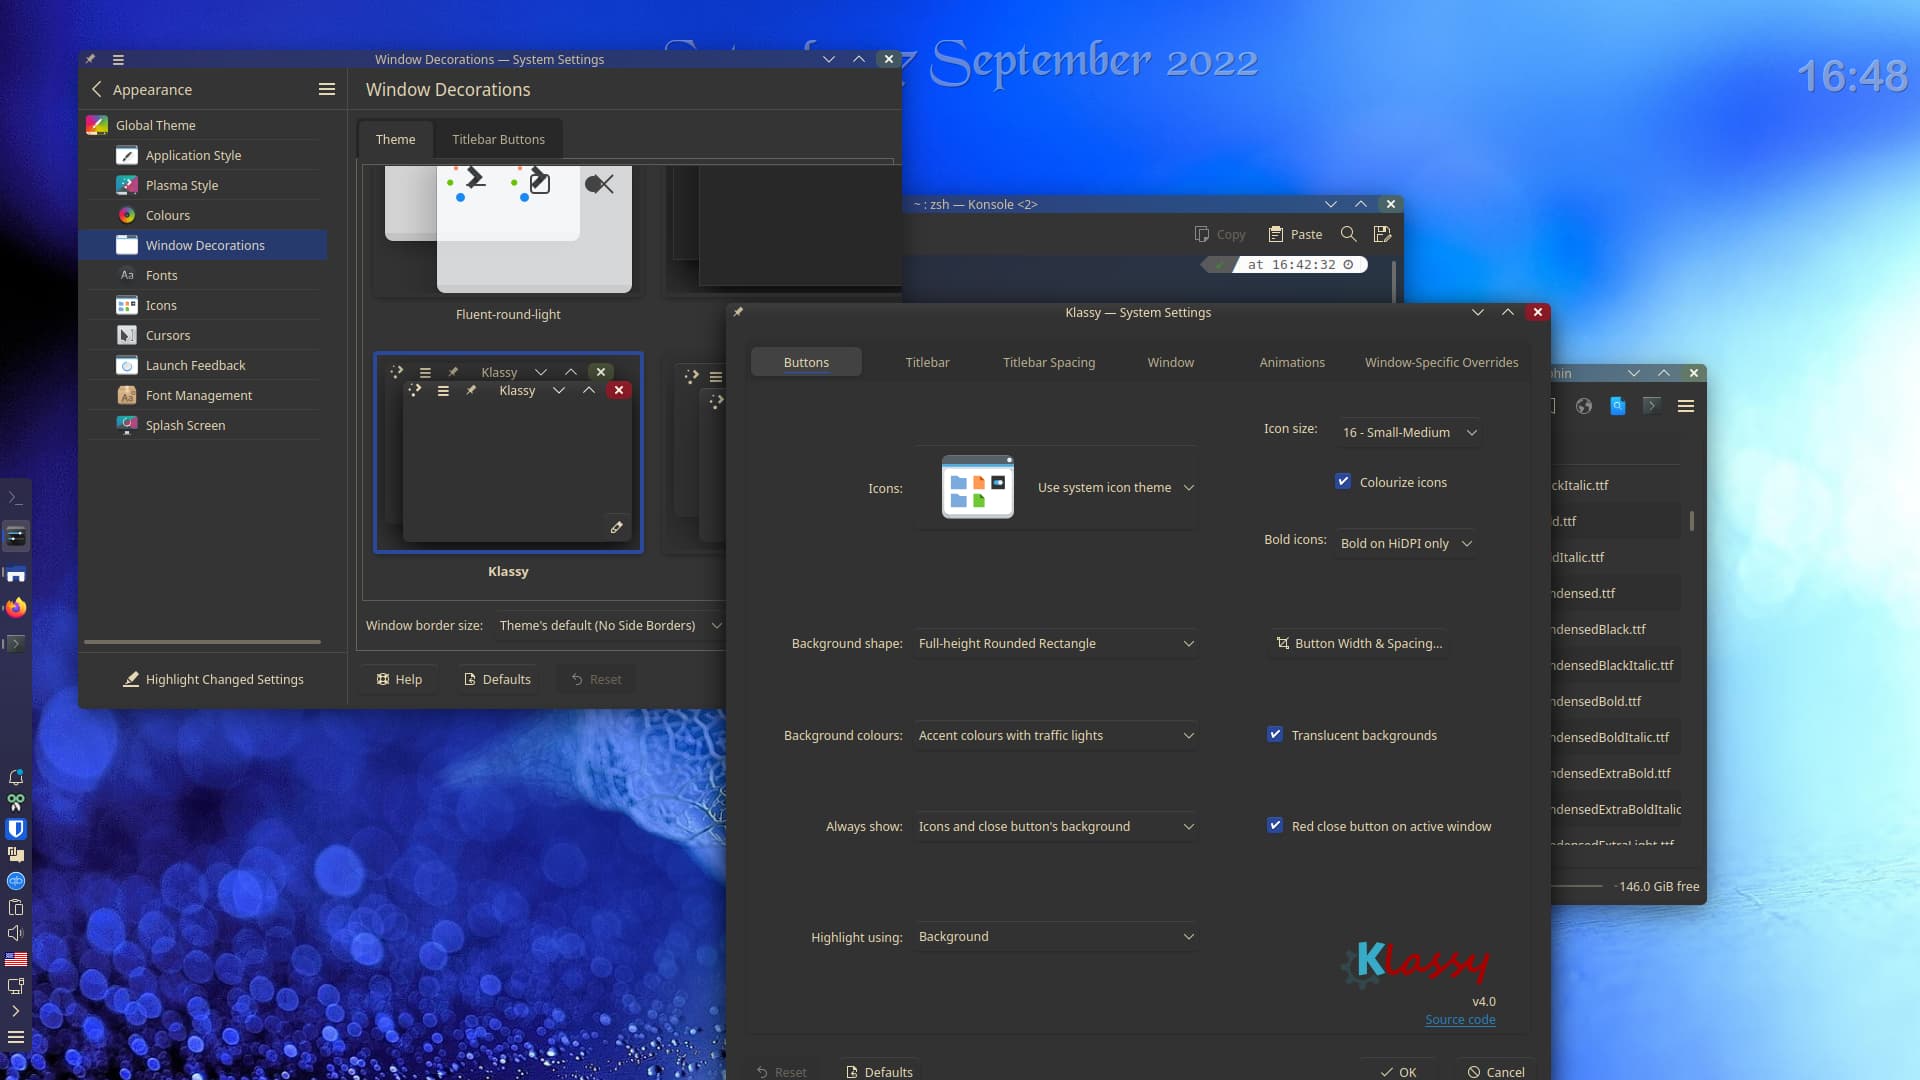Screen dimensions: 1920x1080
Task: Open Font Management settings
Action: (x=203, y=395)
